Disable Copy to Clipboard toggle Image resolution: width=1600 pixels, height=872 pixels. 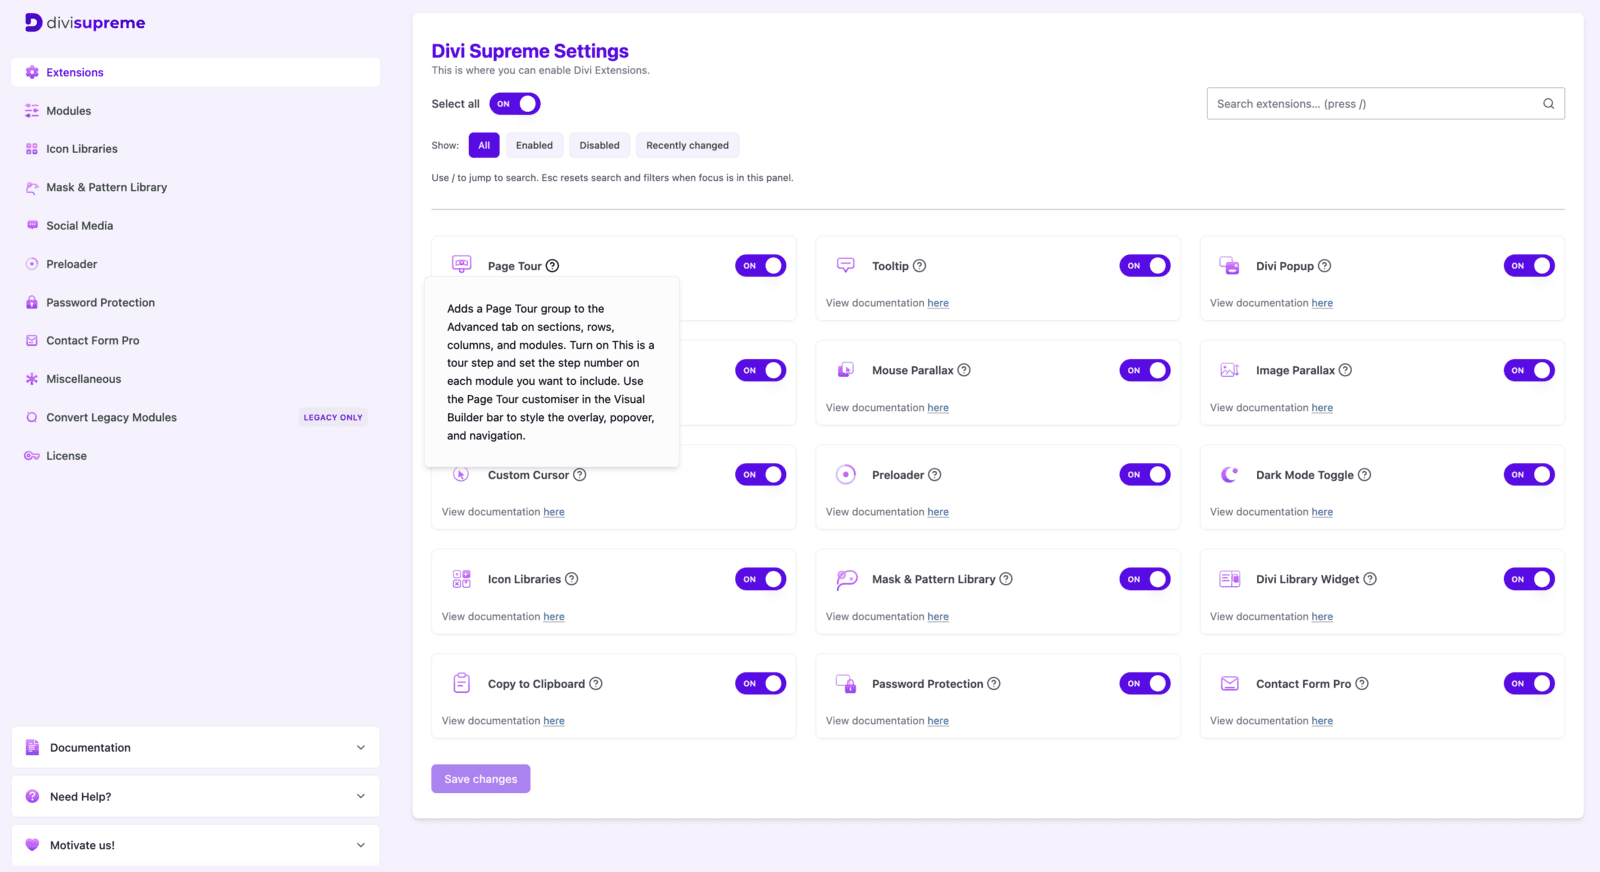(761, 684)
